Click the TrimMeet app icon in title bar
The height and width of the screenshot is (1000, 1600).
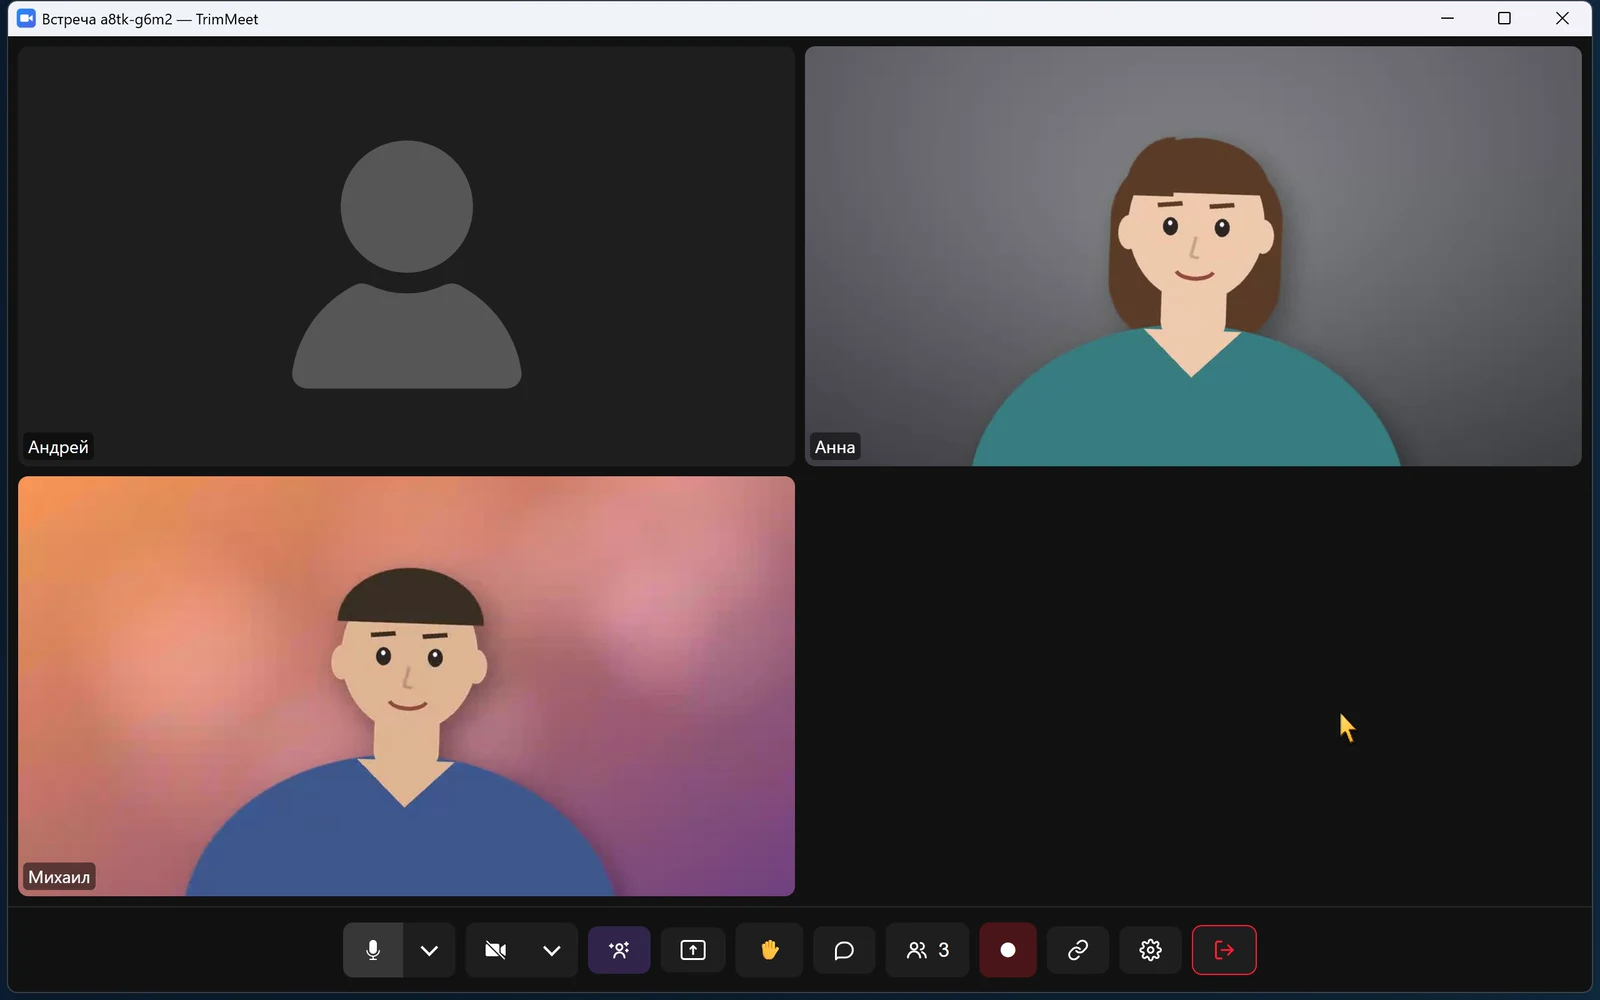coord(26,18)
